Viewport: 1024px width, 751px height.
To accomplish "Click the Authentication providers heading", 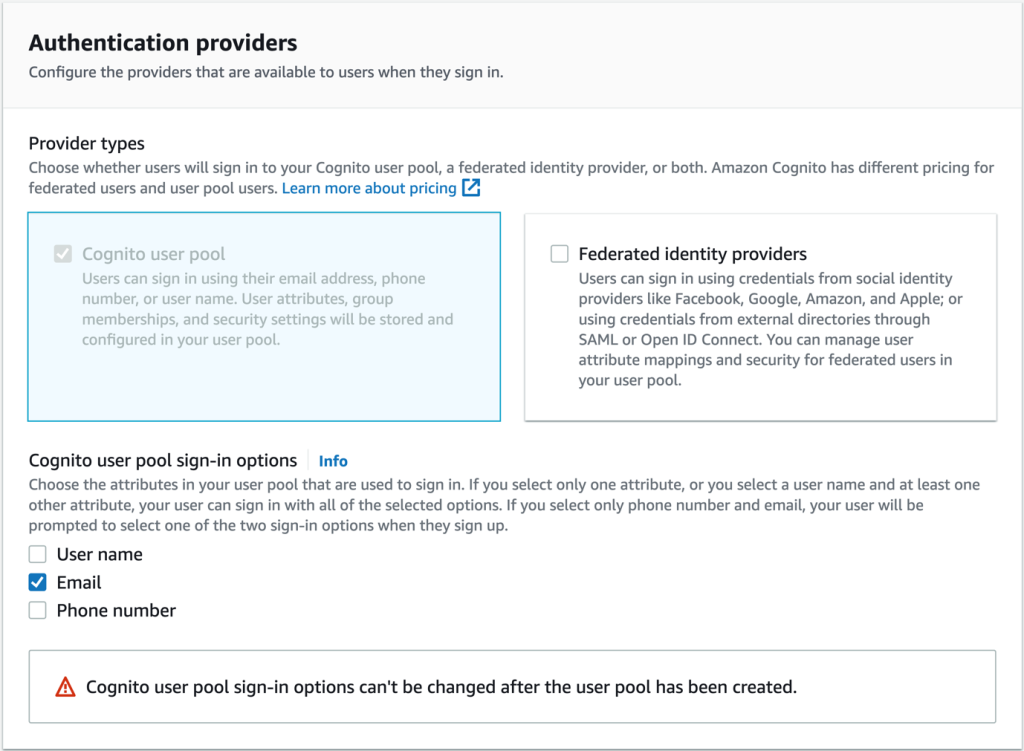I will pyautogui.click(x=163, y=42).
